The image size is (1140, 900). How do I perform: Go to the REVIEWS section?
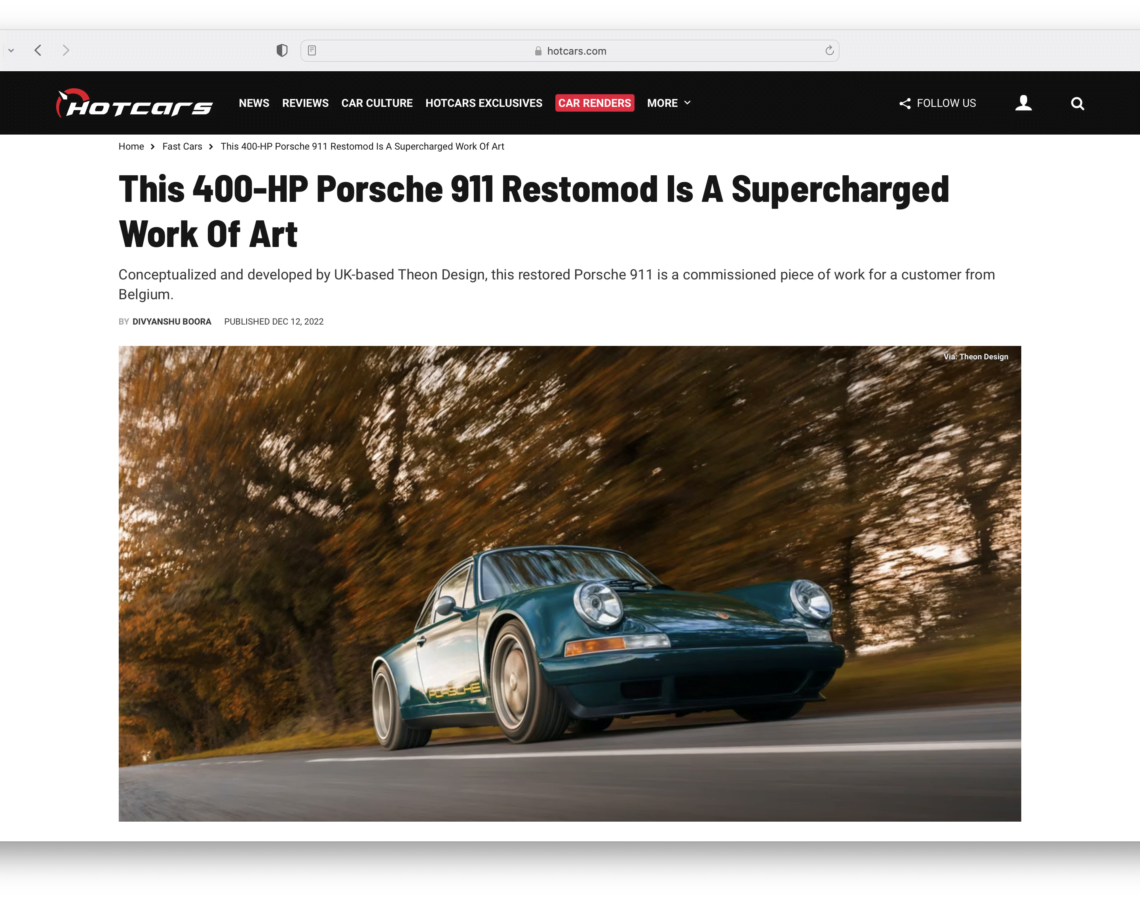tap(305, 103)
